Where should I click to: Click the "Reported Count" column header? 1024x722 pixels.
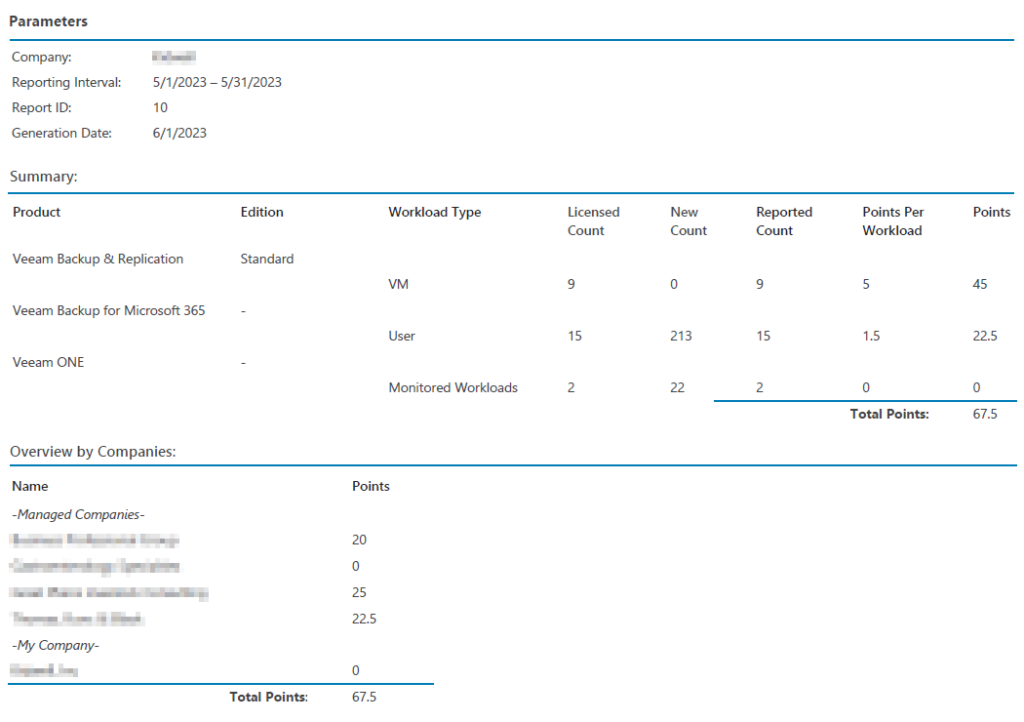point(784,221)
